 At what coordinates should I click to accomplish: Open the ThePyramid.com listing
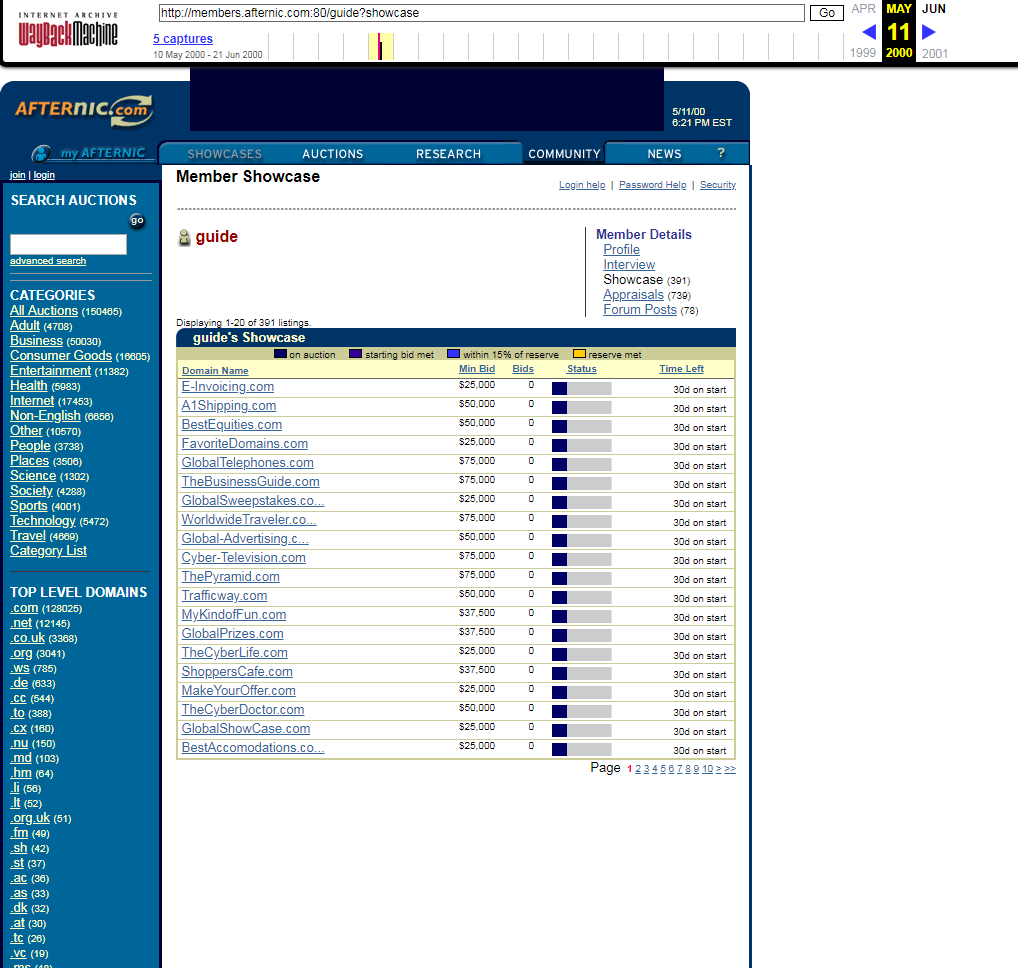[x=230, y=577]
